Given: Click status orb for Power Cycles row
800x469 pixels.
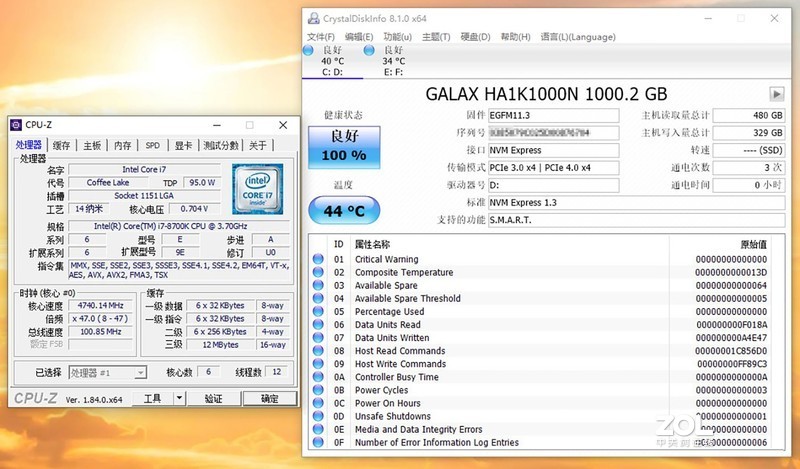Looking at the screenshot, I should (318, 390).
